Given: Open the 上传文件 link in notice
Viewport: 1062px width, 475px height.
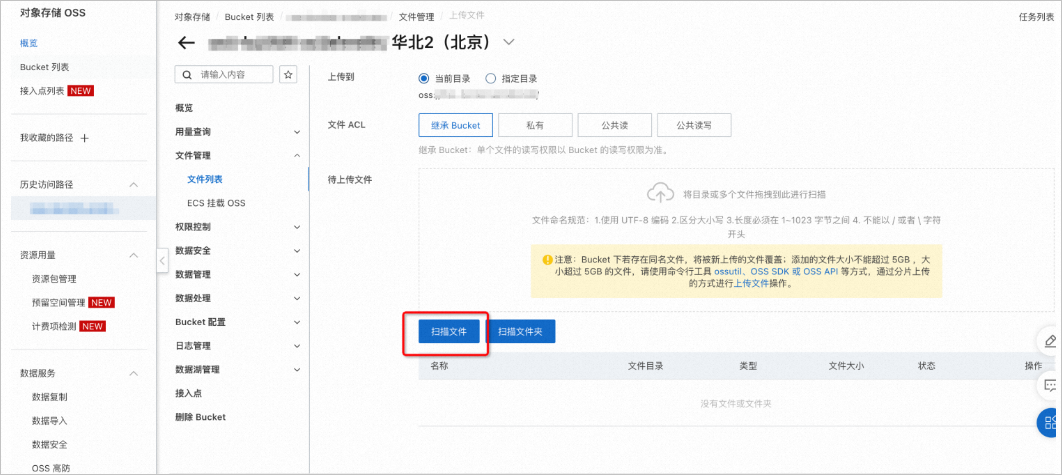Looking at the screenshot, I should [751, 284].
